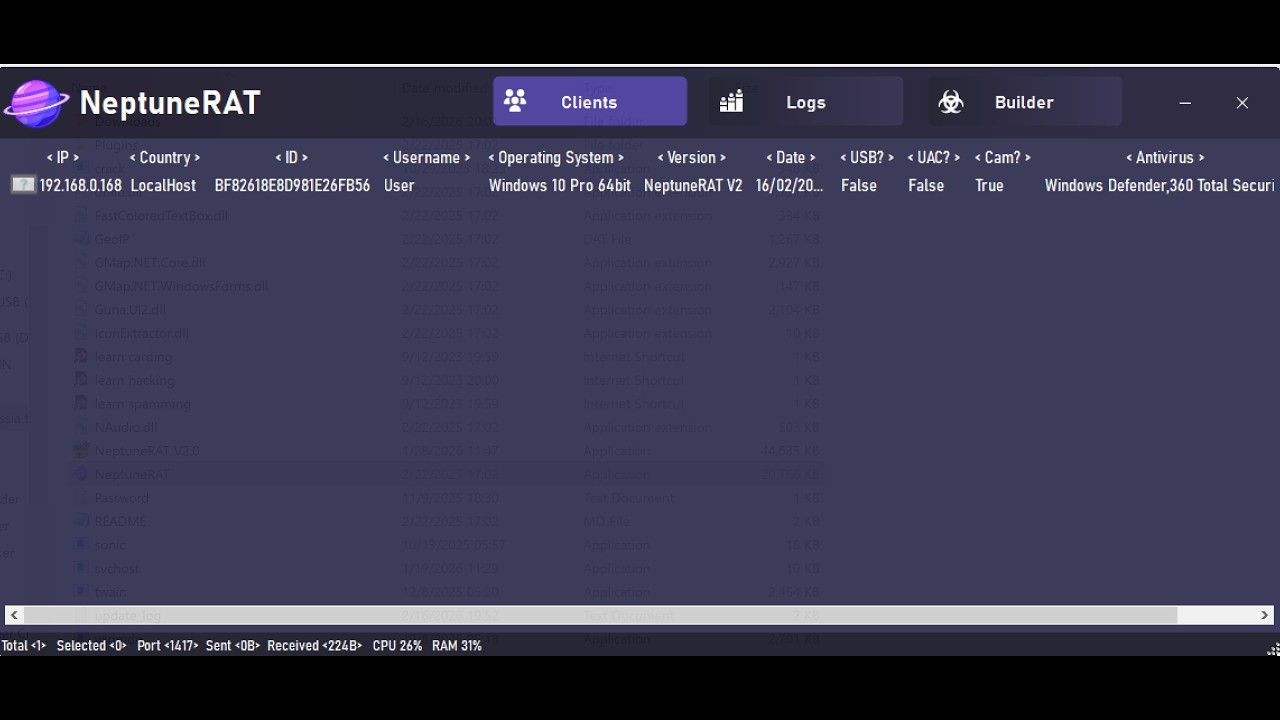Click the flag icon beside 192.168.0.168

click(23, 185)
